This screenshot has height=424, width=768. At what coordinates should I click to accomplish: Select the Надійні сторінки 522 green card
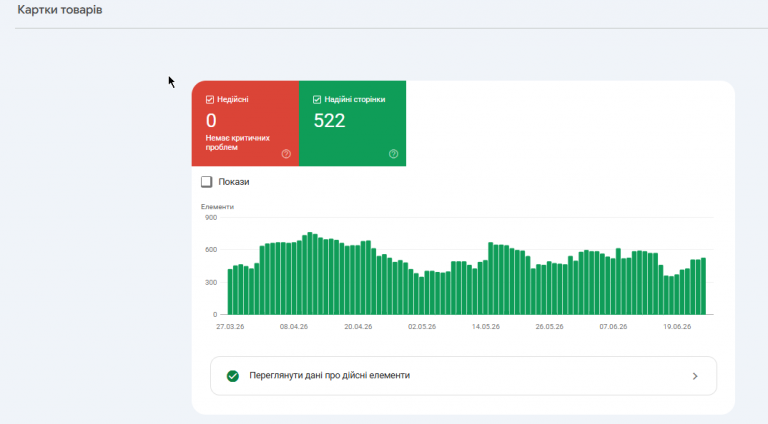[x=352, y=123]
